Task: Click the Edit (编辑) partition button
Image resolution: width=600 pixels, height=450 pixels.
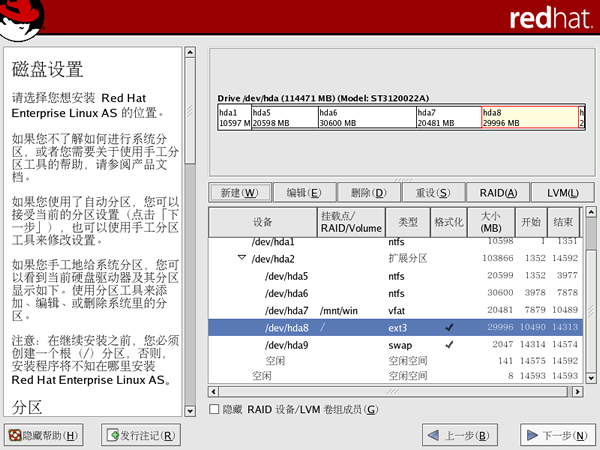Action: coord(305,192)
